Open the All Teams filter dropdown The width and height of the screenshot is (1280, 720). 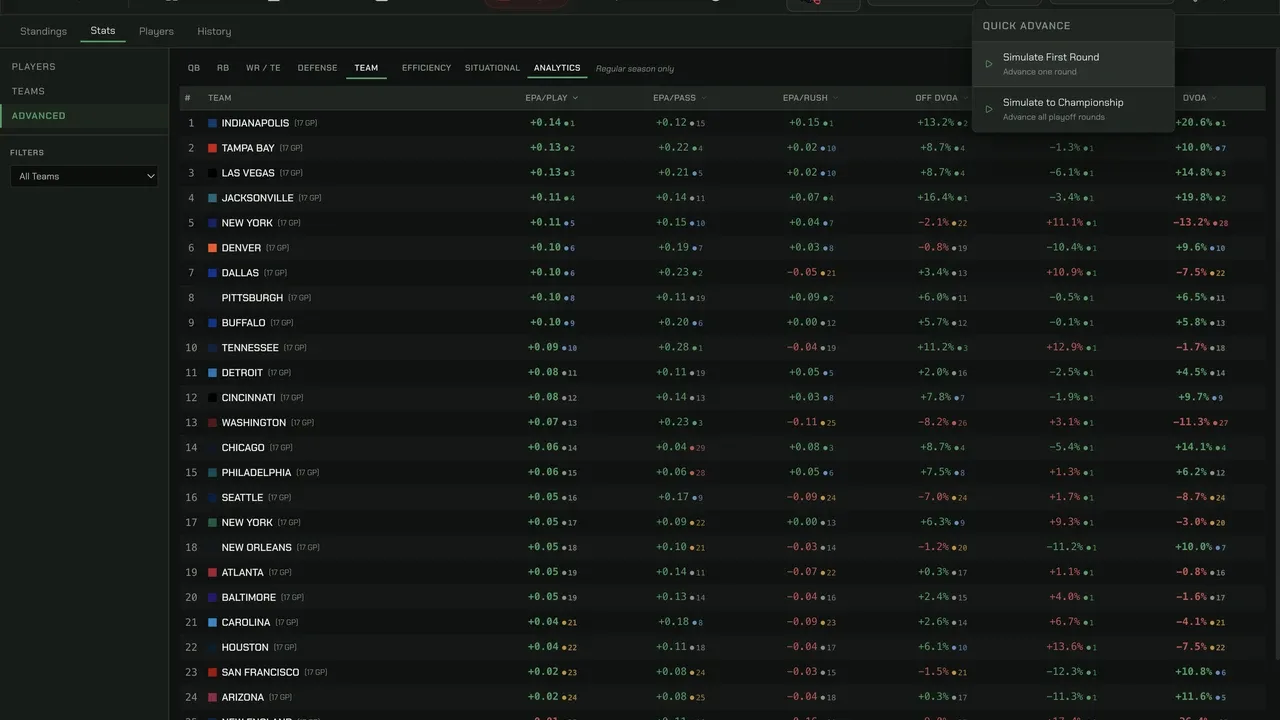tap(84, 176)
